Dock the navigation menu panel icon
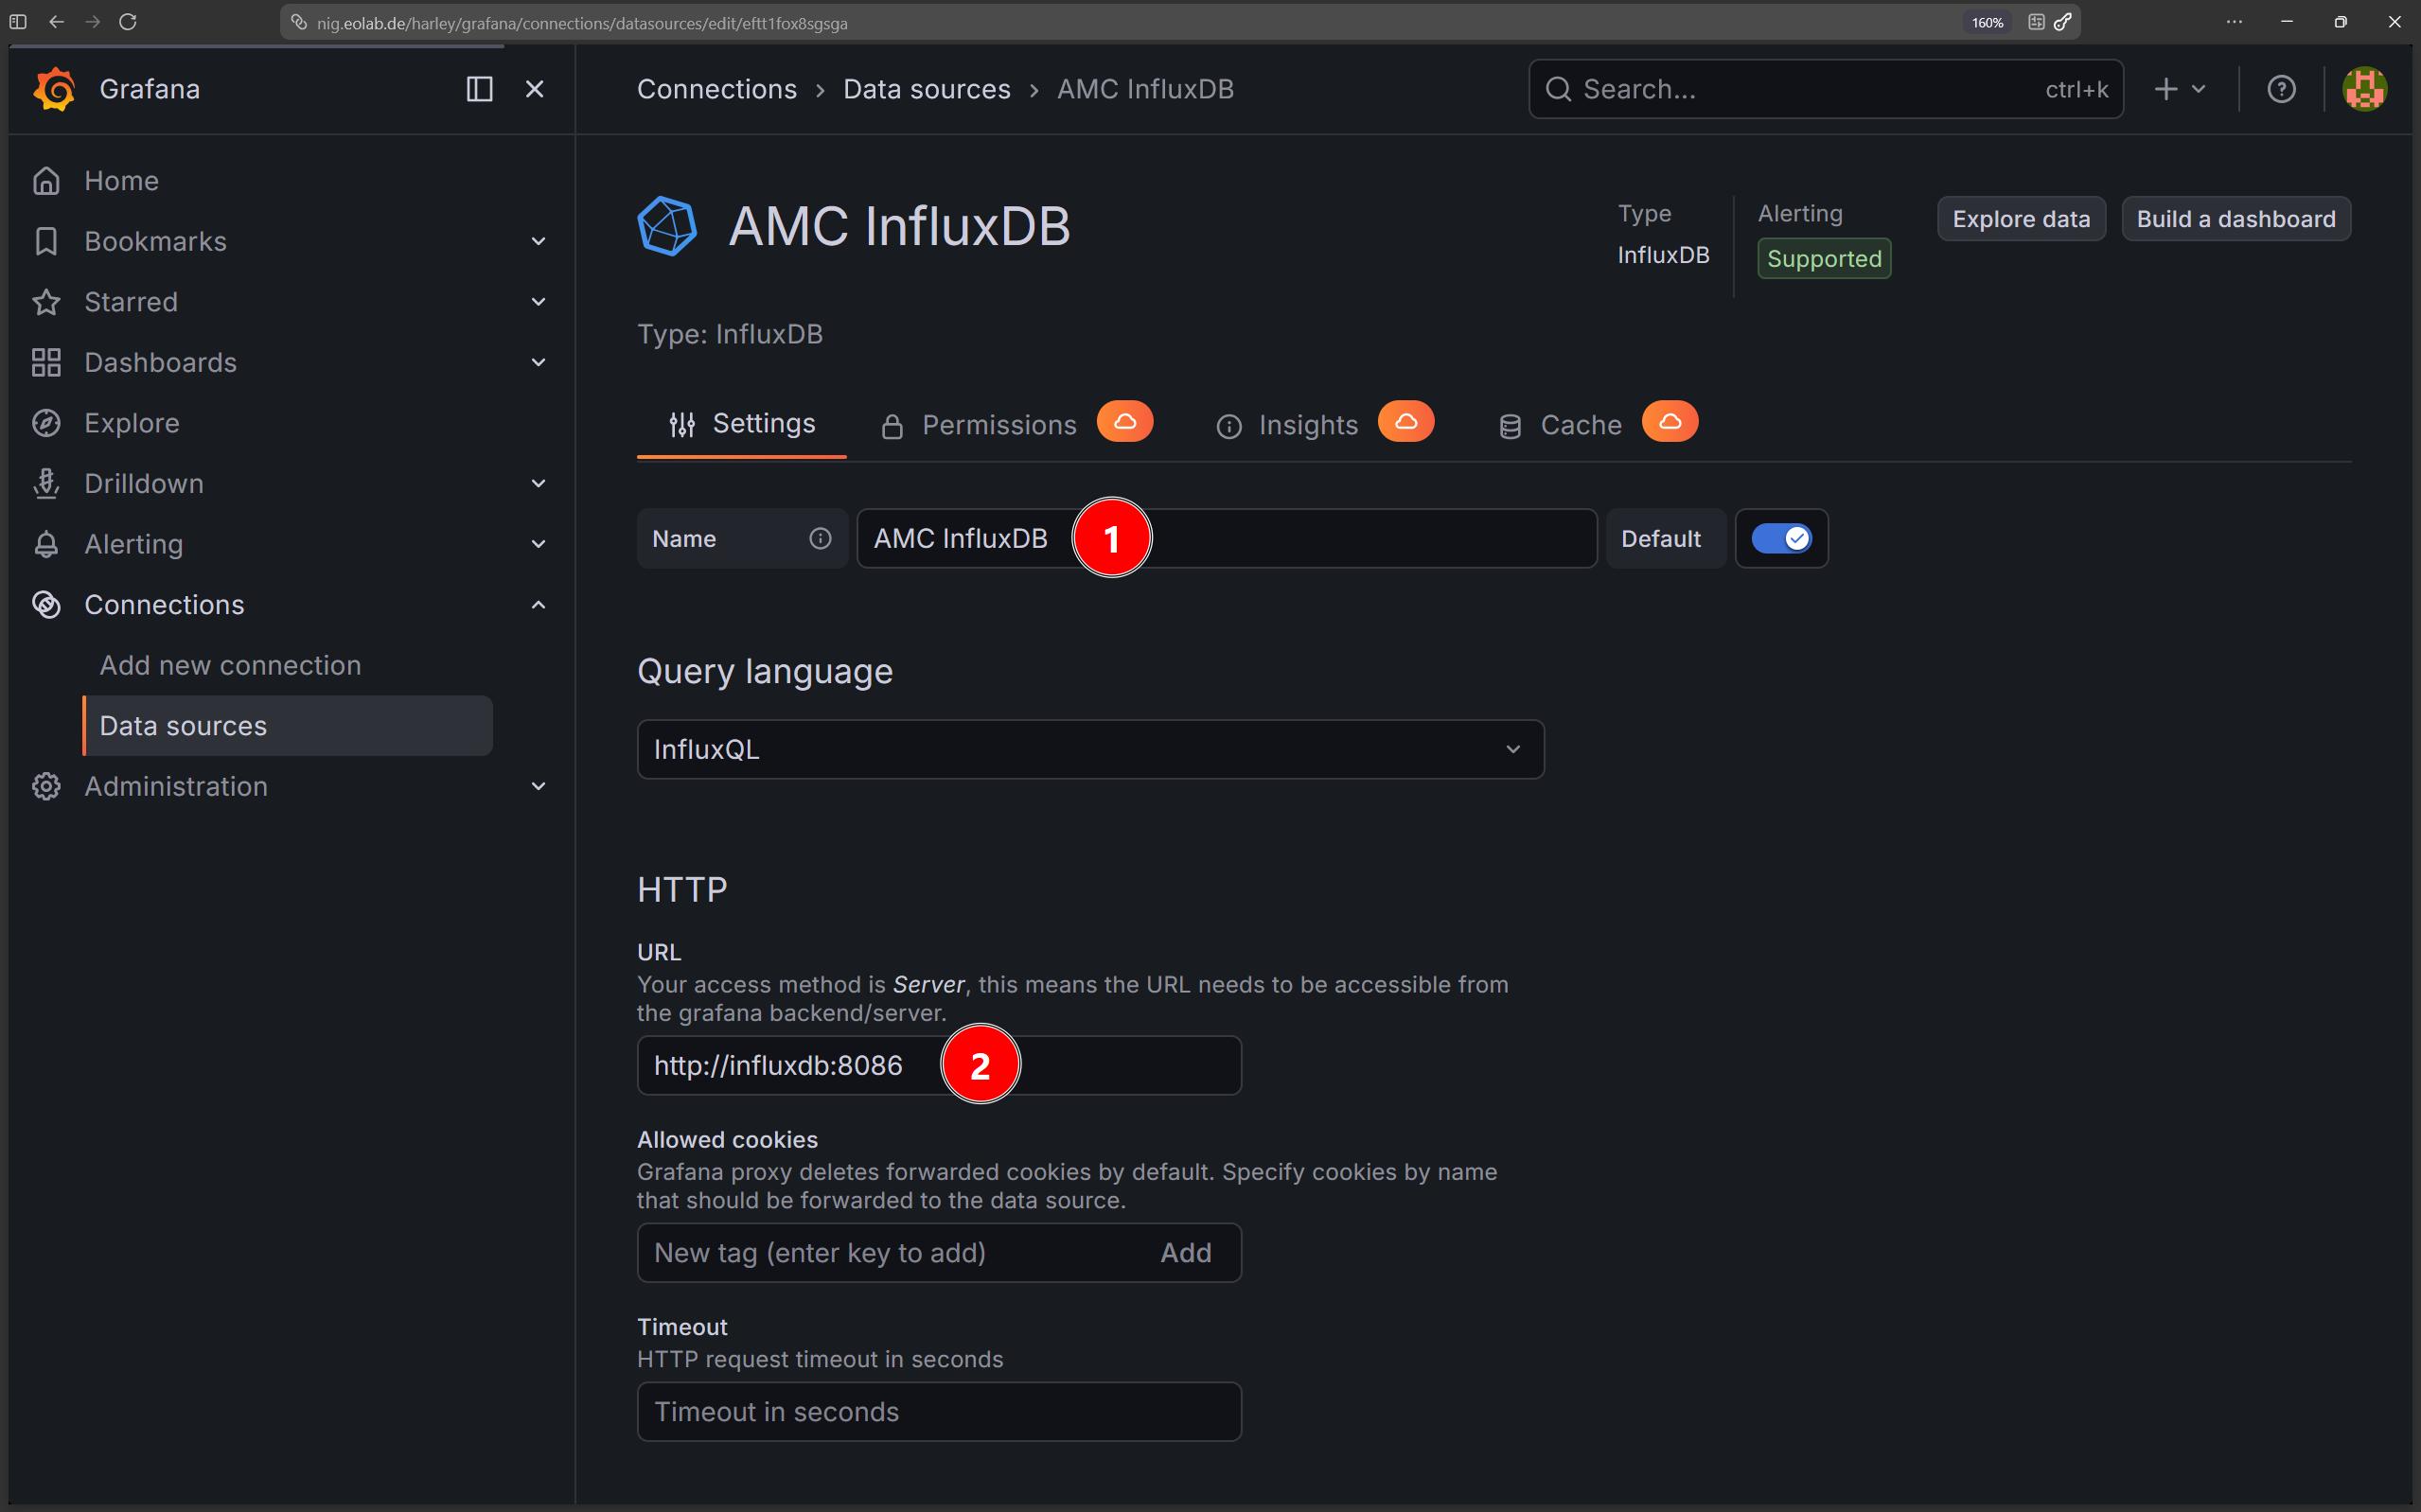The image size is (2421, 1512). coord(480,89)
